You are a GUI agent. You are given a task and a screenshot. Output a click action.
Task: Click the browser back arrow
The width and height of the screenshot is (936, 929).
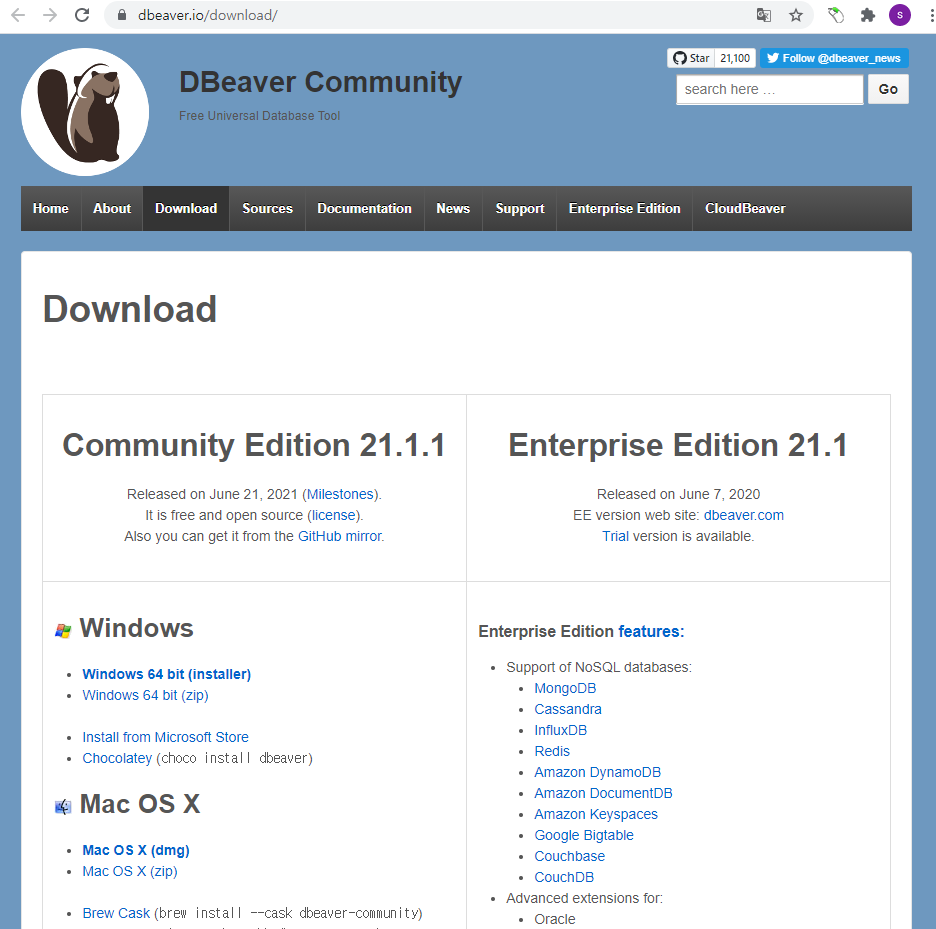point(18,15)
